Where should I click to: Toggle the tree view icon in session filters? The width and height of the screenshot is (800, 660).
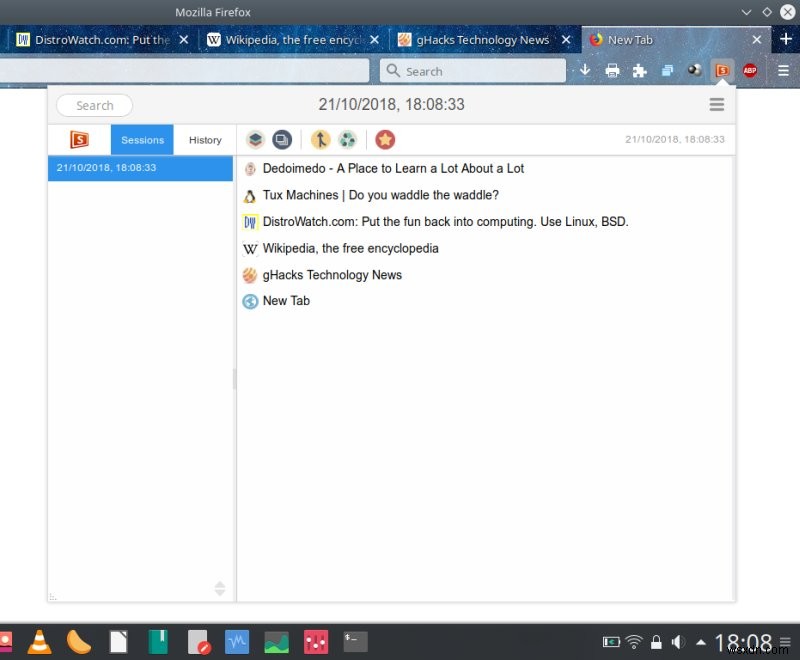coord(318,140)
